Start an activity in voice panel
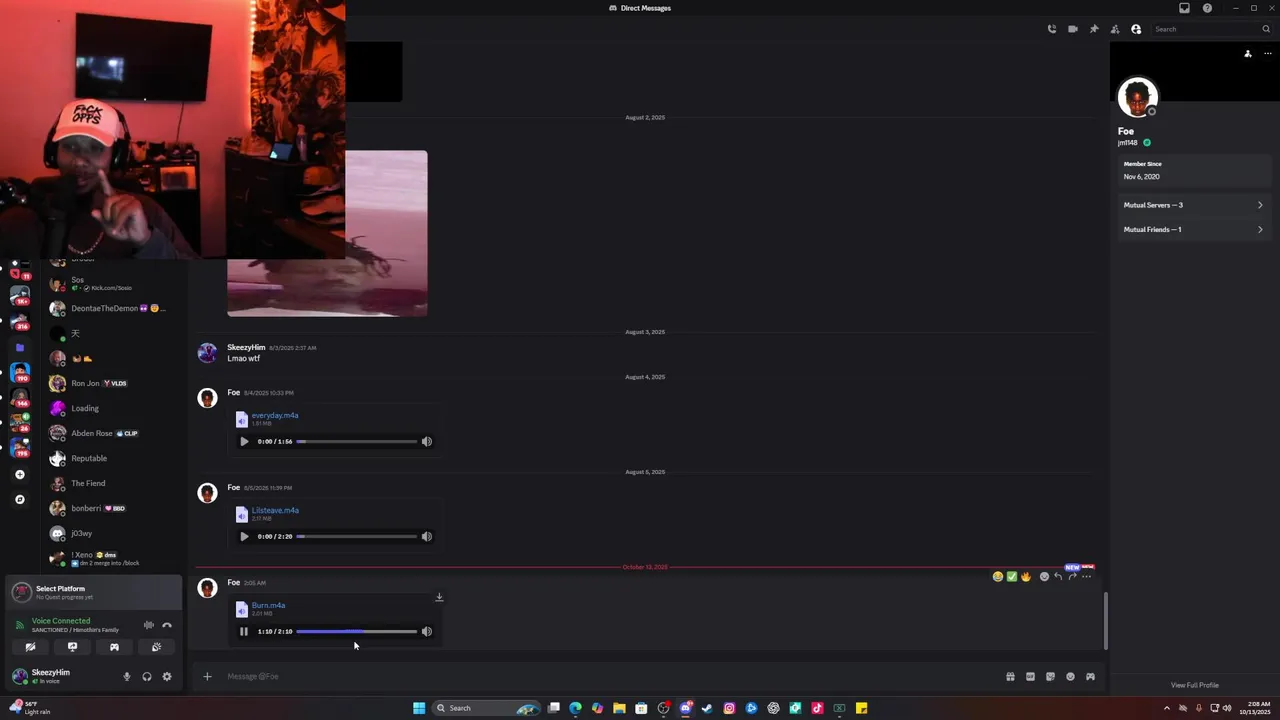 (114, 647)
